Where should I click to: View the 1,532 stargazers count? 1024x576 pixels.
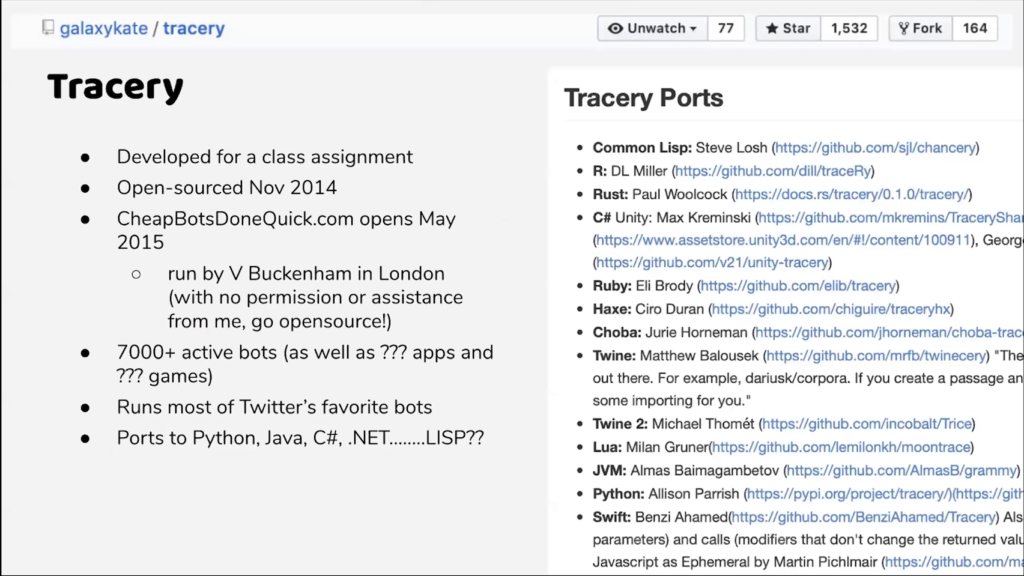(x=849, y=28)
